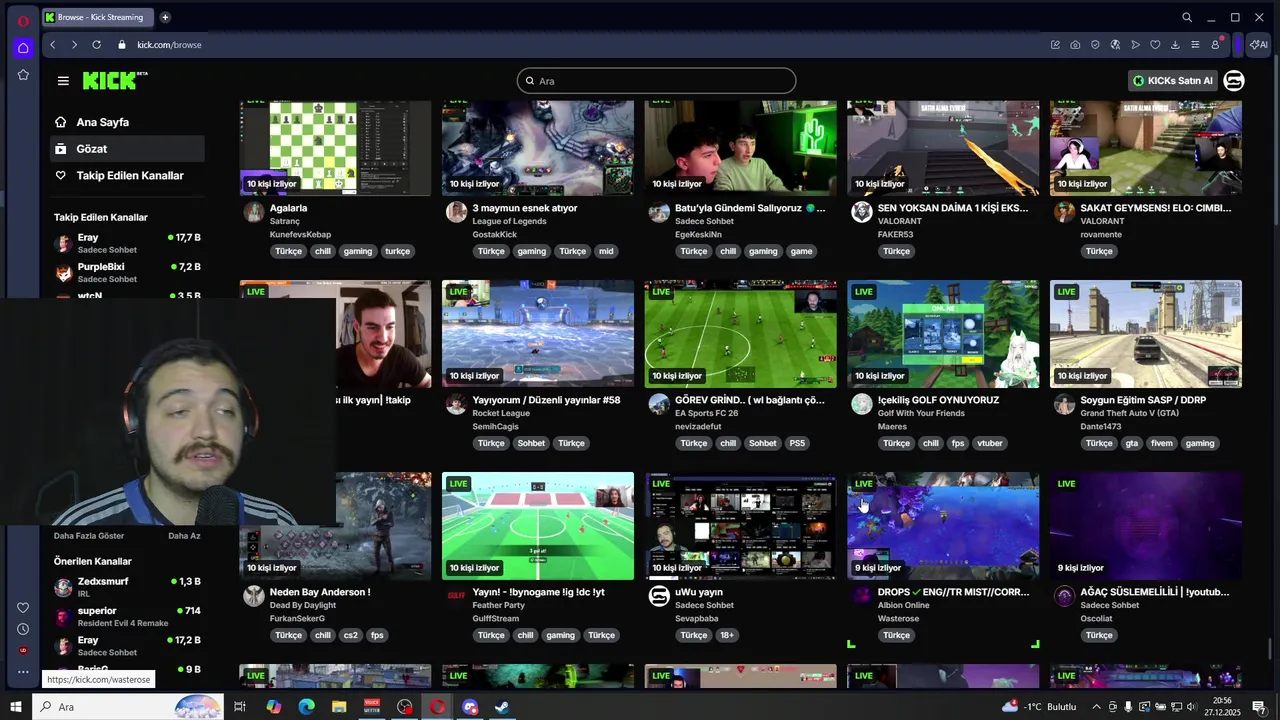Click the FAKER53 channel name
The width and height of the screenshot is (1280, 720).
895,234
